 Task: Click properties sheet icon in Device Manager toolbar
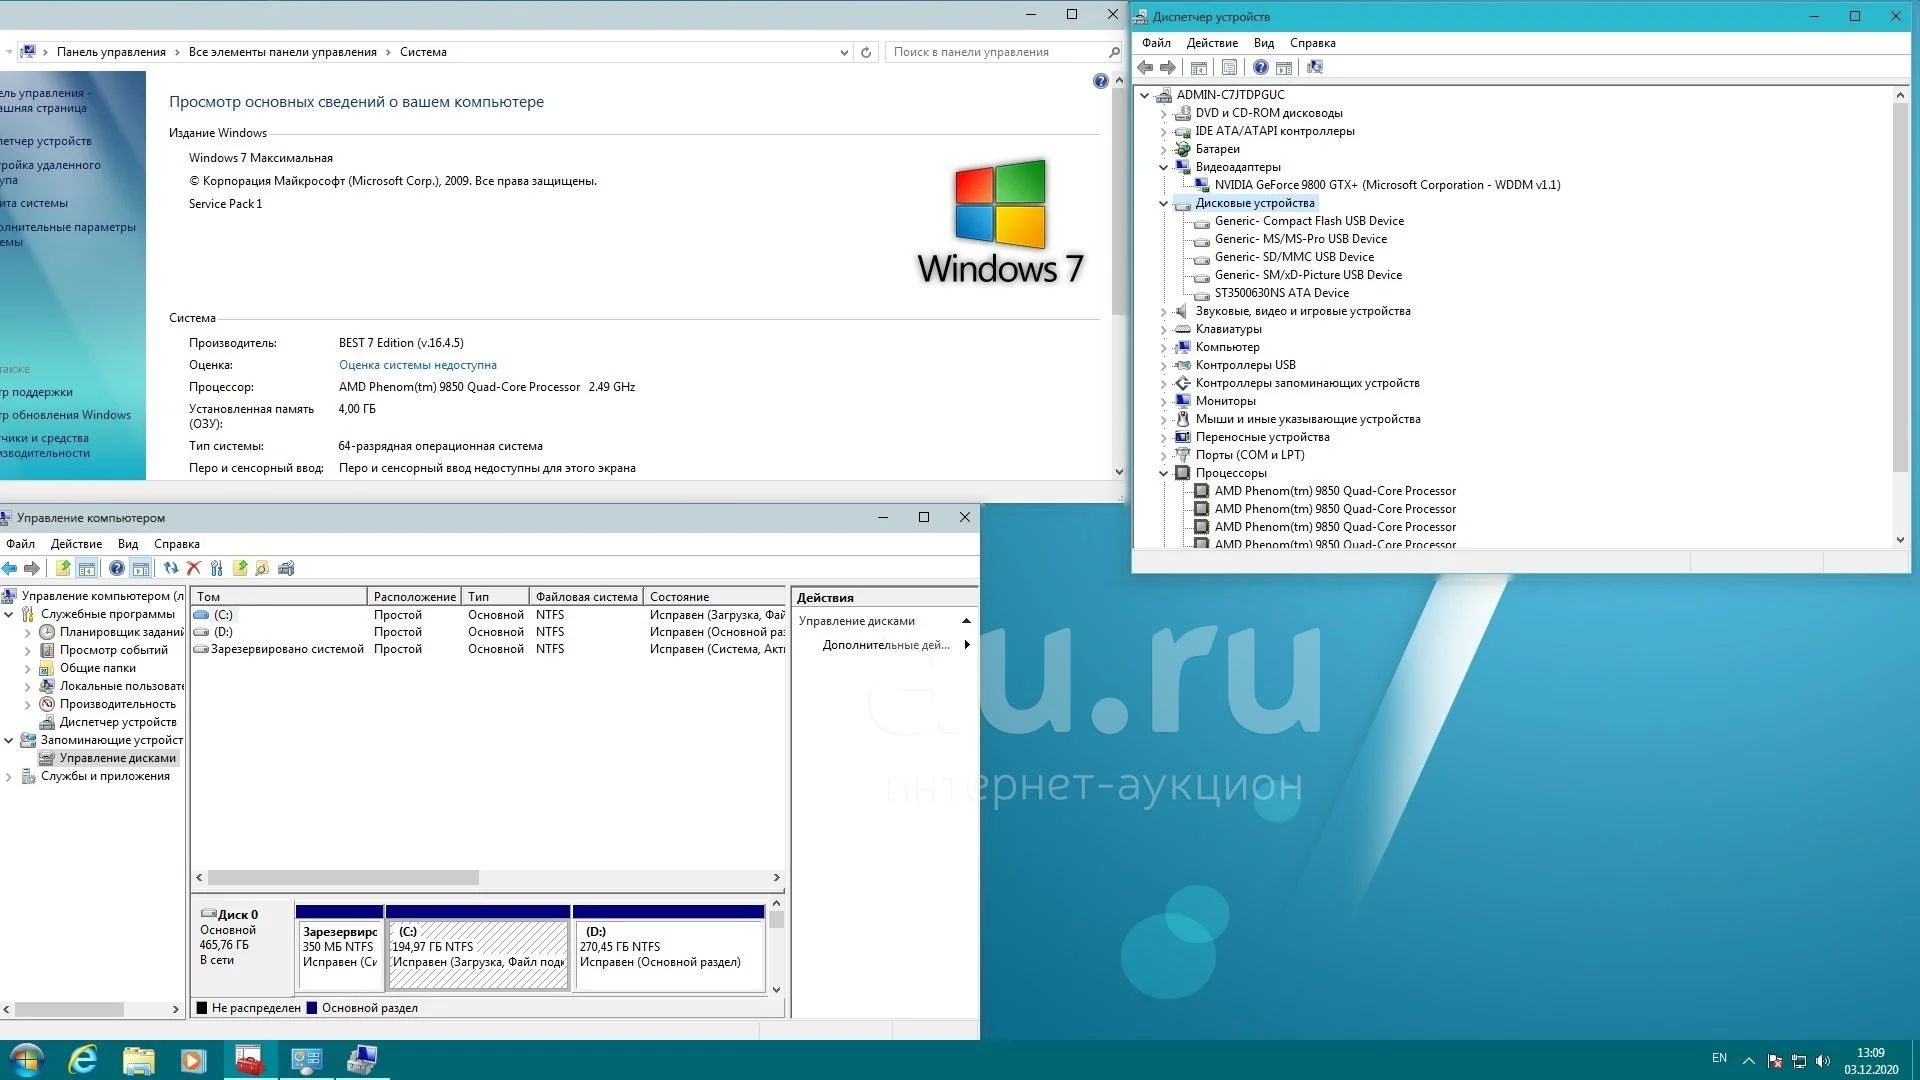click(1230, 67)
